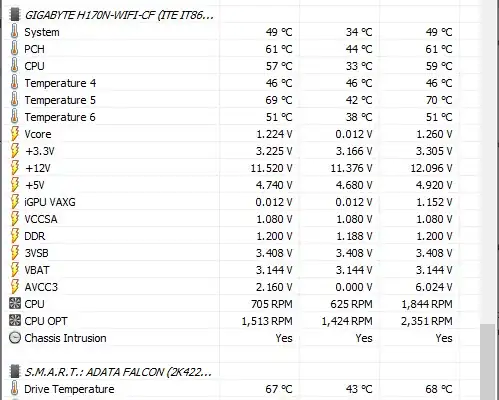Click the +3.3V voltage bolt icon
Image resolution: width=499 pixels, height=400 pixels.
pyautogui.click(x=14, y=151)
